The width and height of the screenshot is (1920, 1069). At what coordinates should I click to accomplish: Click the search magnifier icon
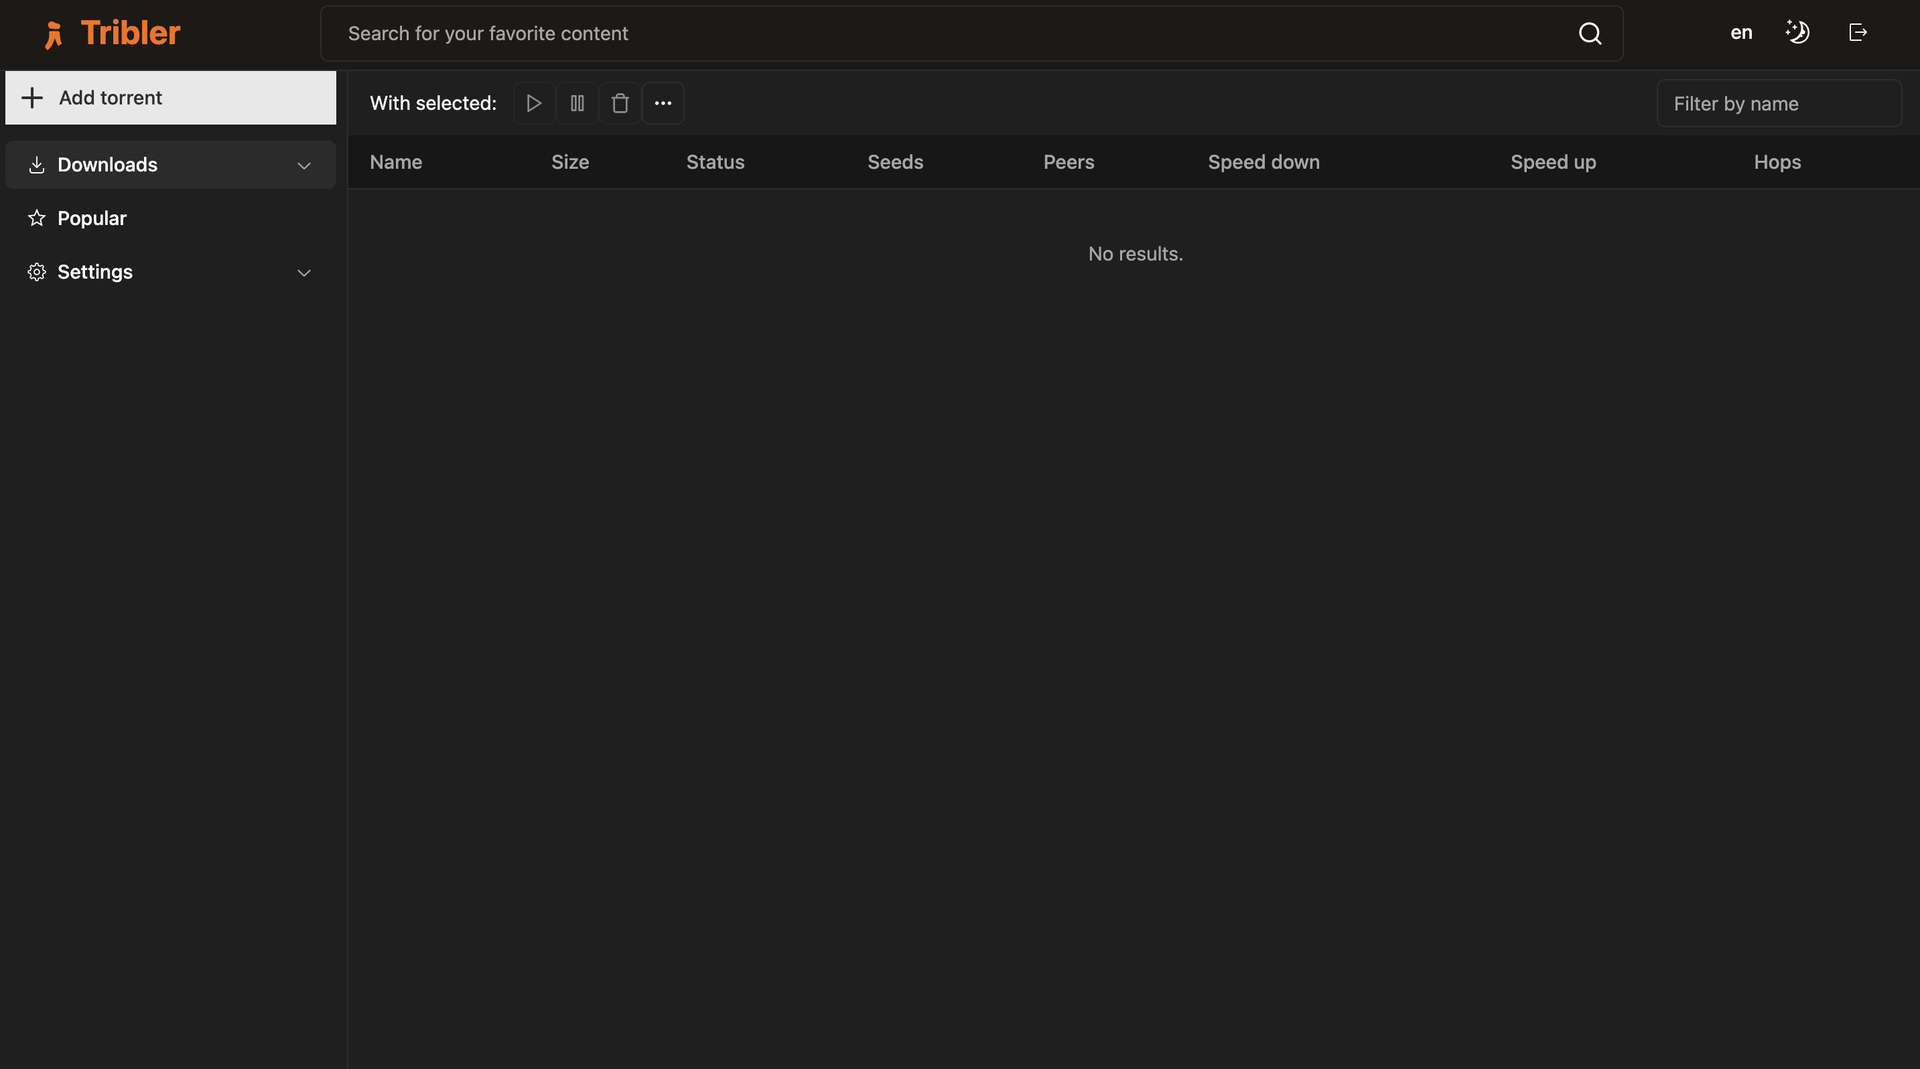click(1590, 33)
